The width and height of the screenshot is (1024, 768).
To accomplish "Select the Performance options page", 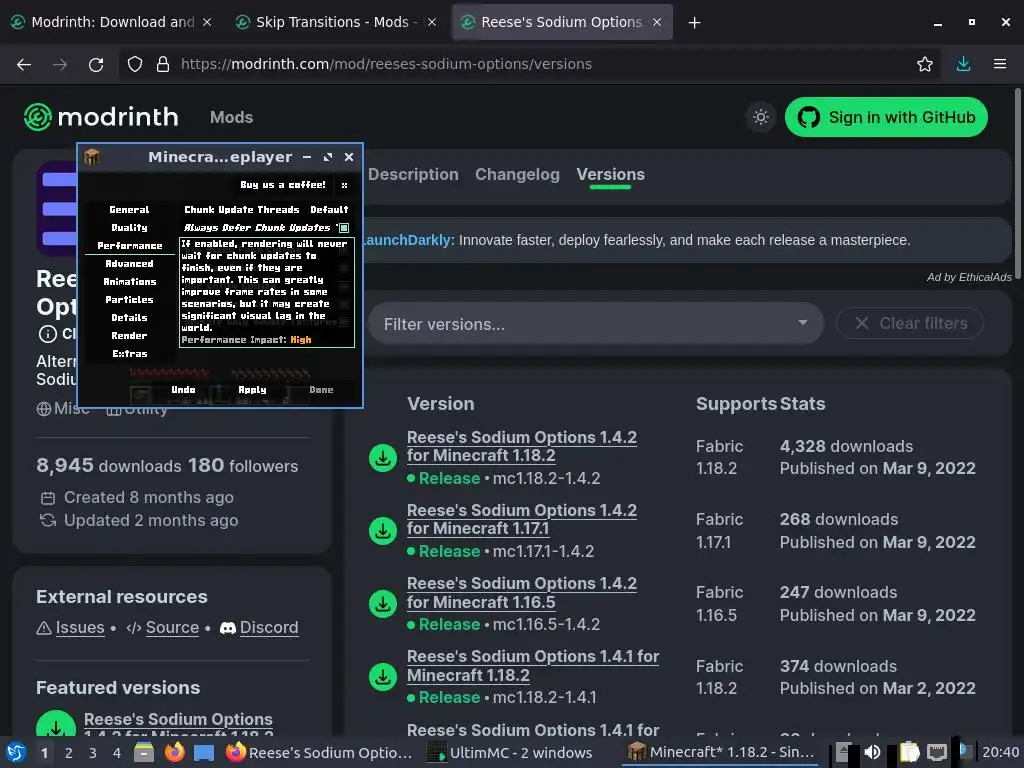I will pyautogui.click(x=129, y=246).
